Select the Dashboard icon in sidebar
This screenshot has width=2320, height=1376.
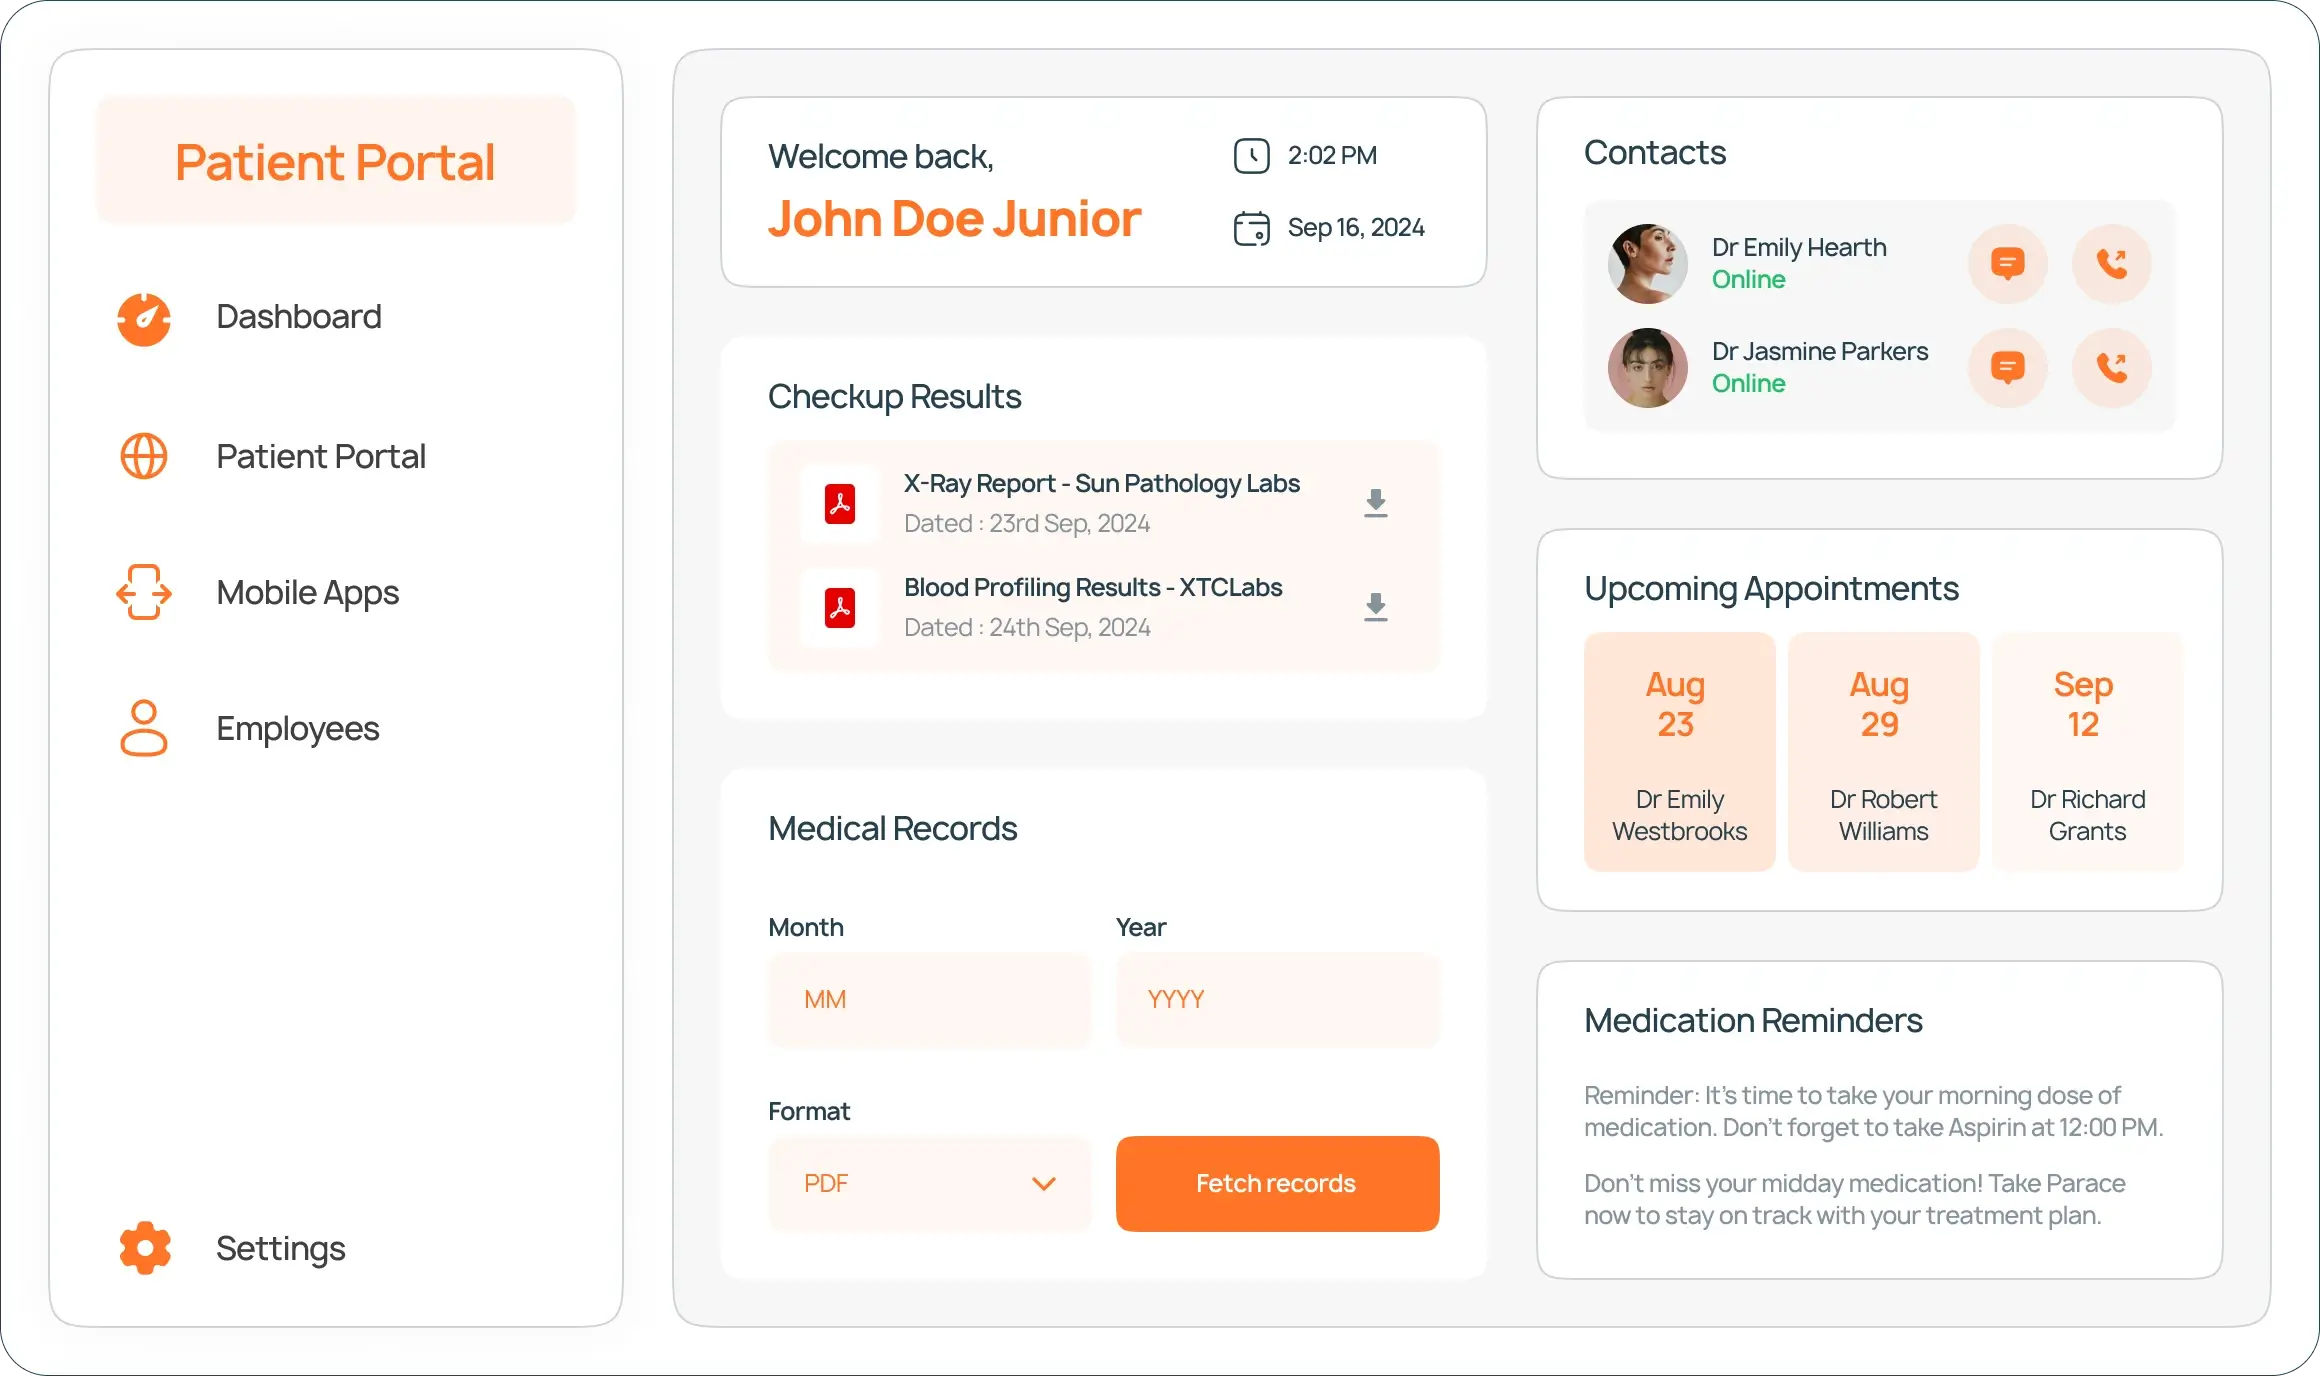point(144,319)
